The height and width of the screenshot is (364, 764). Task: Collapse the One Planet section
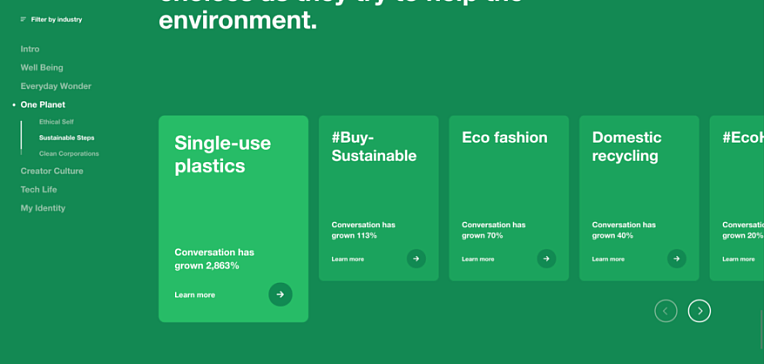[x=43, y=105]
